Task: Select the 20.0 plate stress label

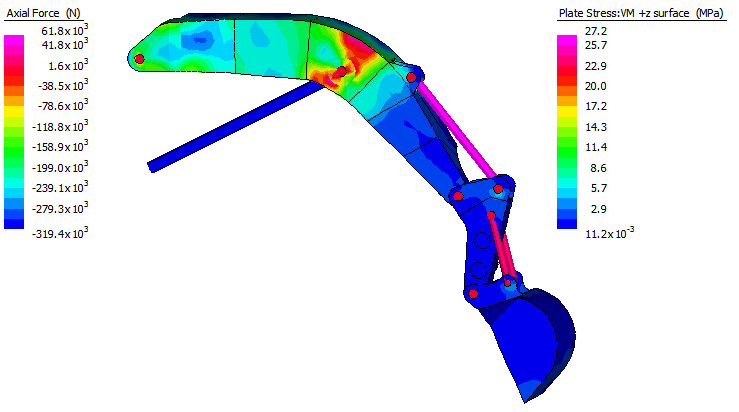Action: point(596,86)
